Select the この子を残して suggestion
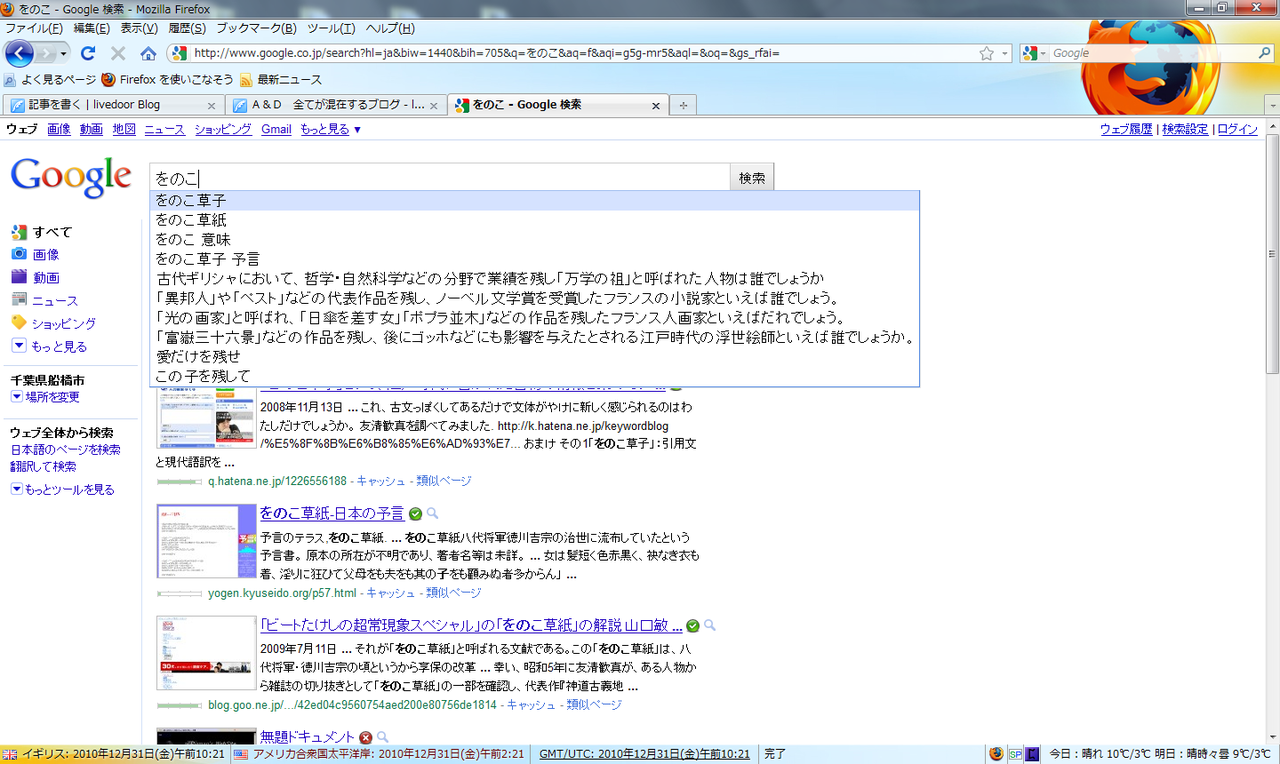The image size is (1280, 764). click(534, 376)
